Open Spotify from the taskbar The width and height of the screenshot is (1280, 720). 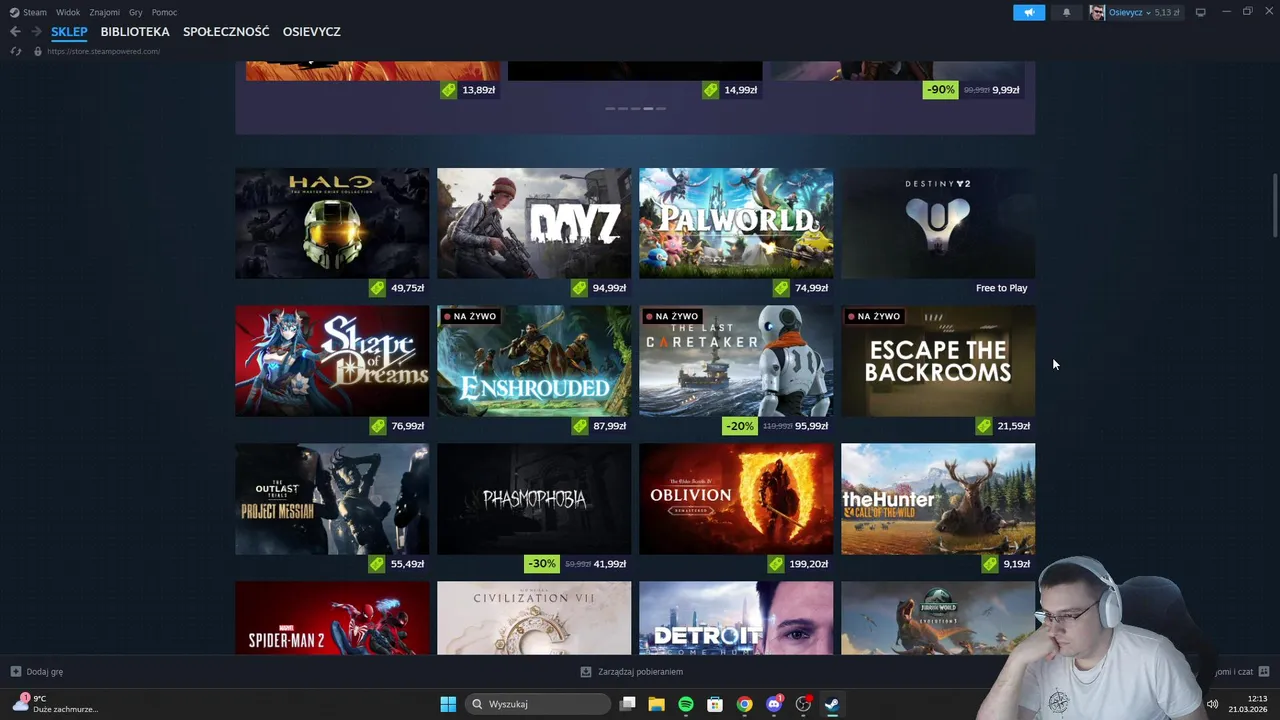686,704
